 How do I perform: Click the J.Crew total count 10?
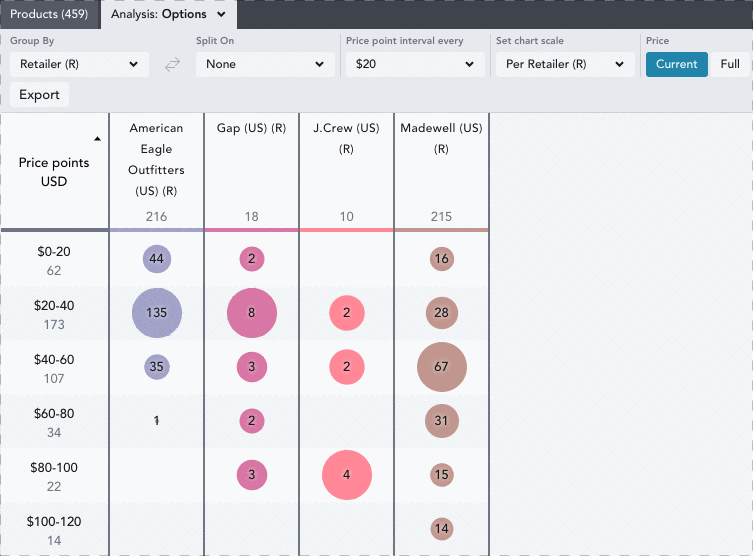346,217
